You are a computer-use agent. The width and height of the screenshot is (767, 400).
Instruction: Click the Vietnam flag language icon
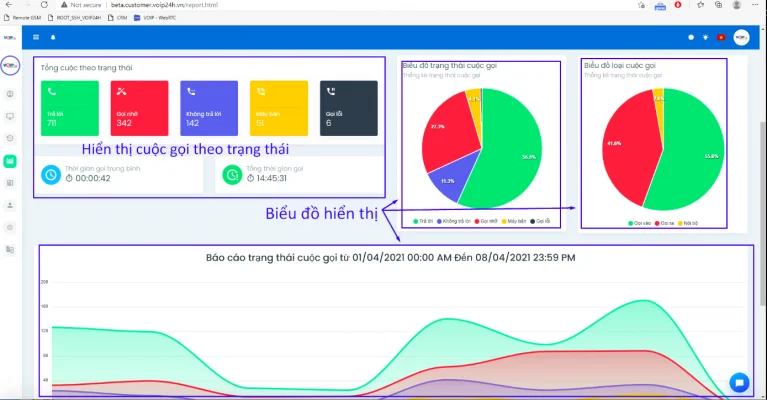tap(721, 38)
